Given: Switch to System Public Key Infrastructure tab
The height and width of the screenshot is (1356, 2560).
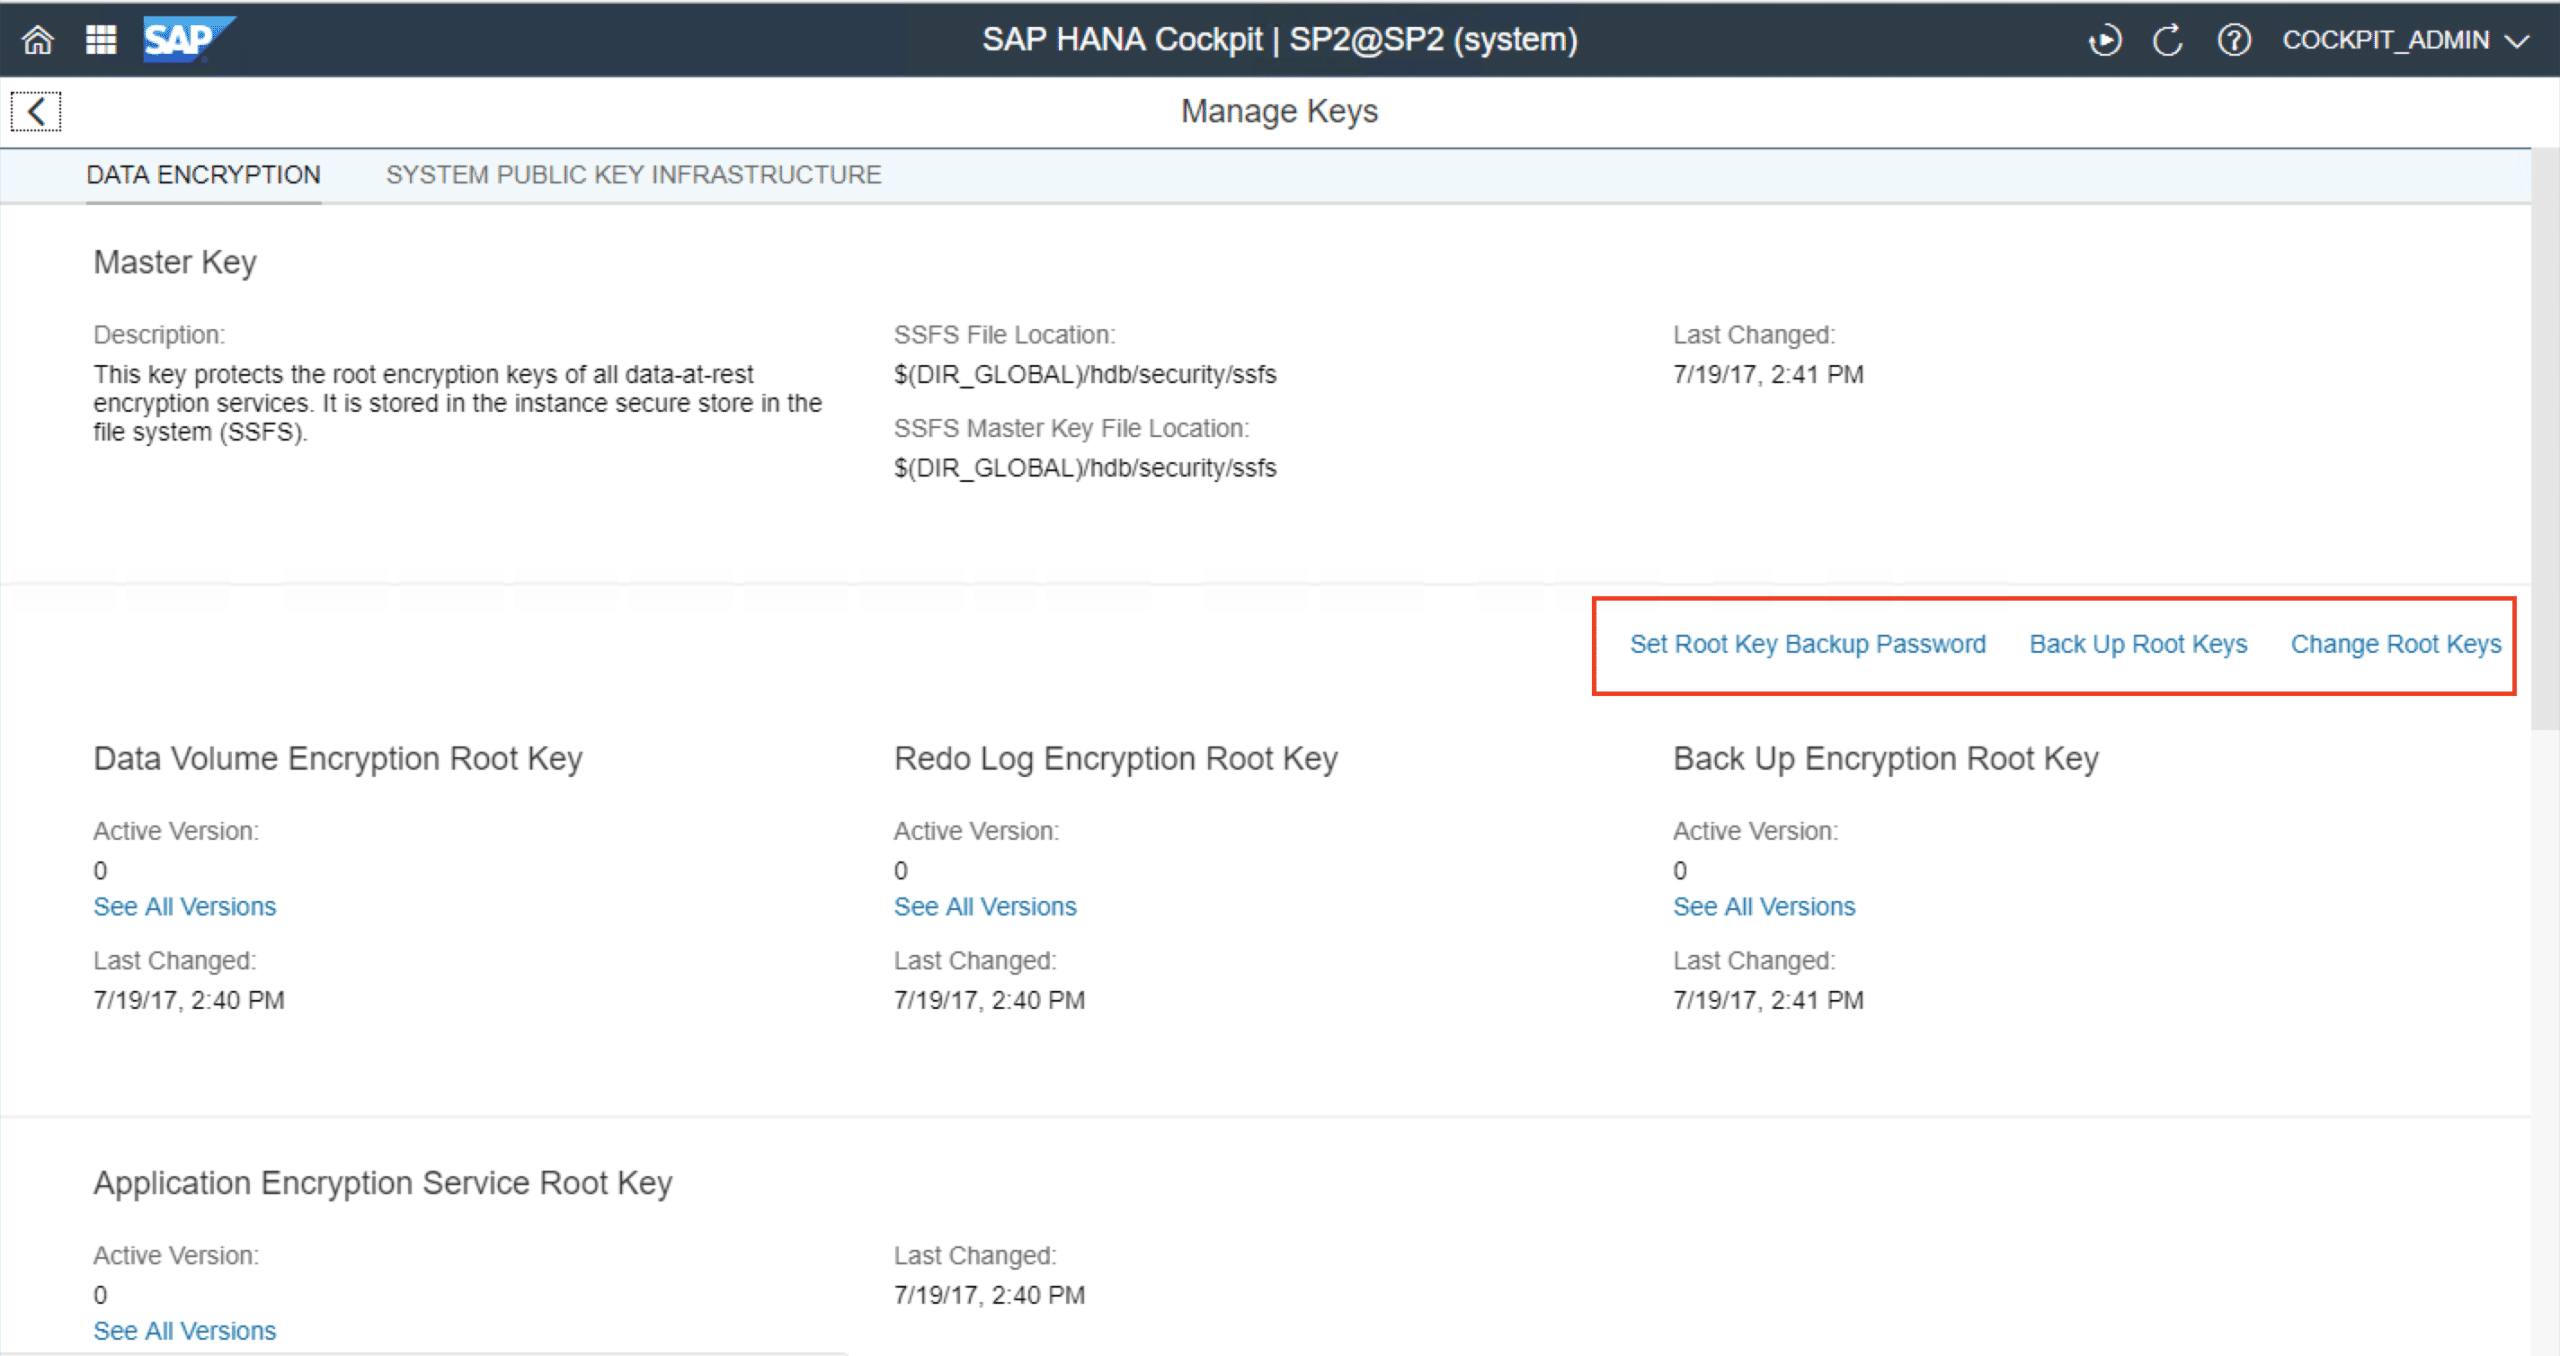Looking at the screenshot, I should point(633,175).
